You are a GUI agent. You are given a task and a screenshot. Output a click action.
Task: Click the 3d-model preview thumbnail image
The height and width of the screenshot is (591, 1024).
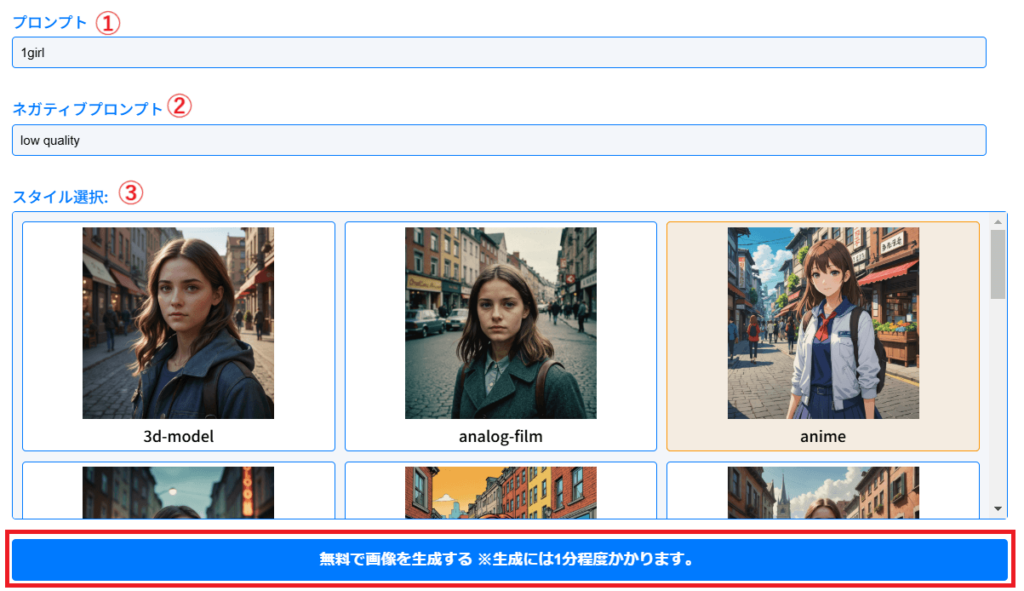[x=178, y=323]
